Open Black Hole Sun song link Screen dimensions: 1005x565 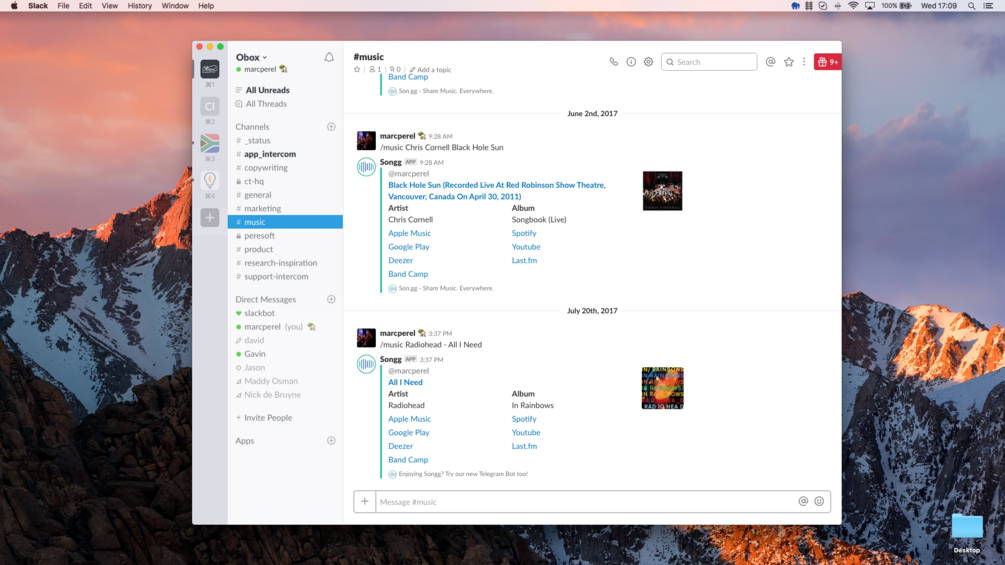click(497, 191)
